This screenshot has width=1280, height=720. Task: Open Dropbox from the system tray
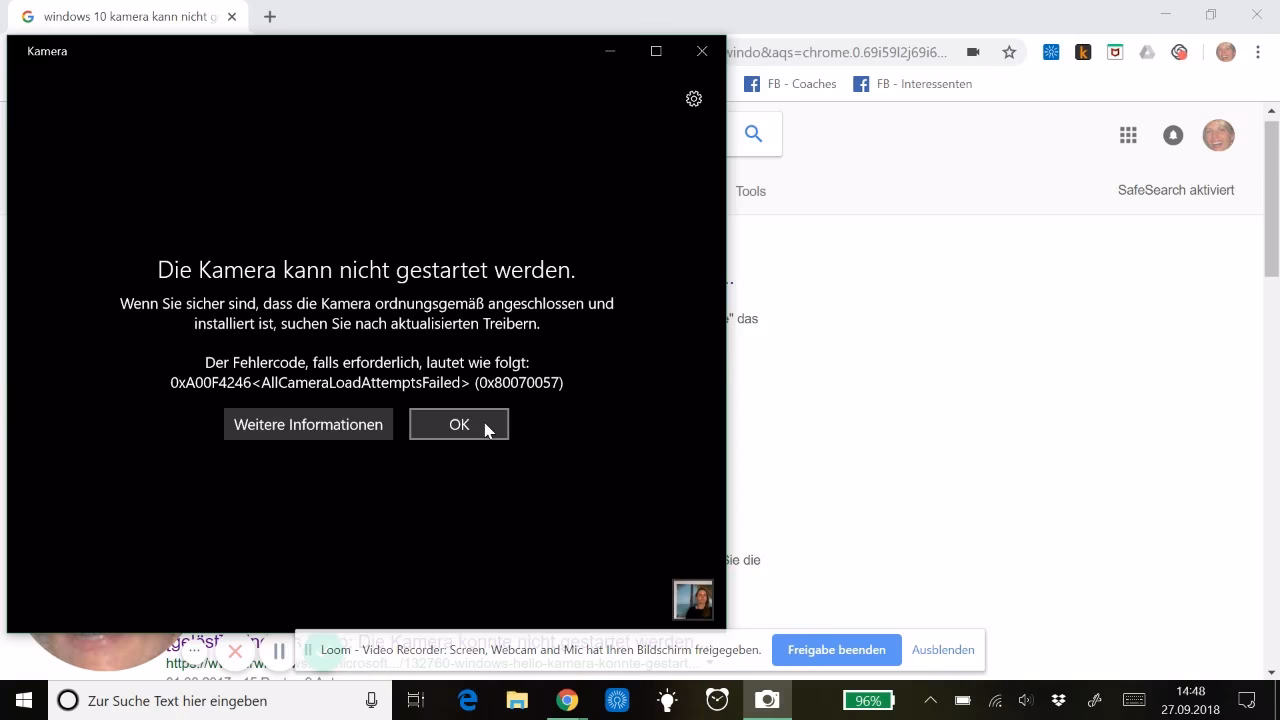click(1057, 700)
